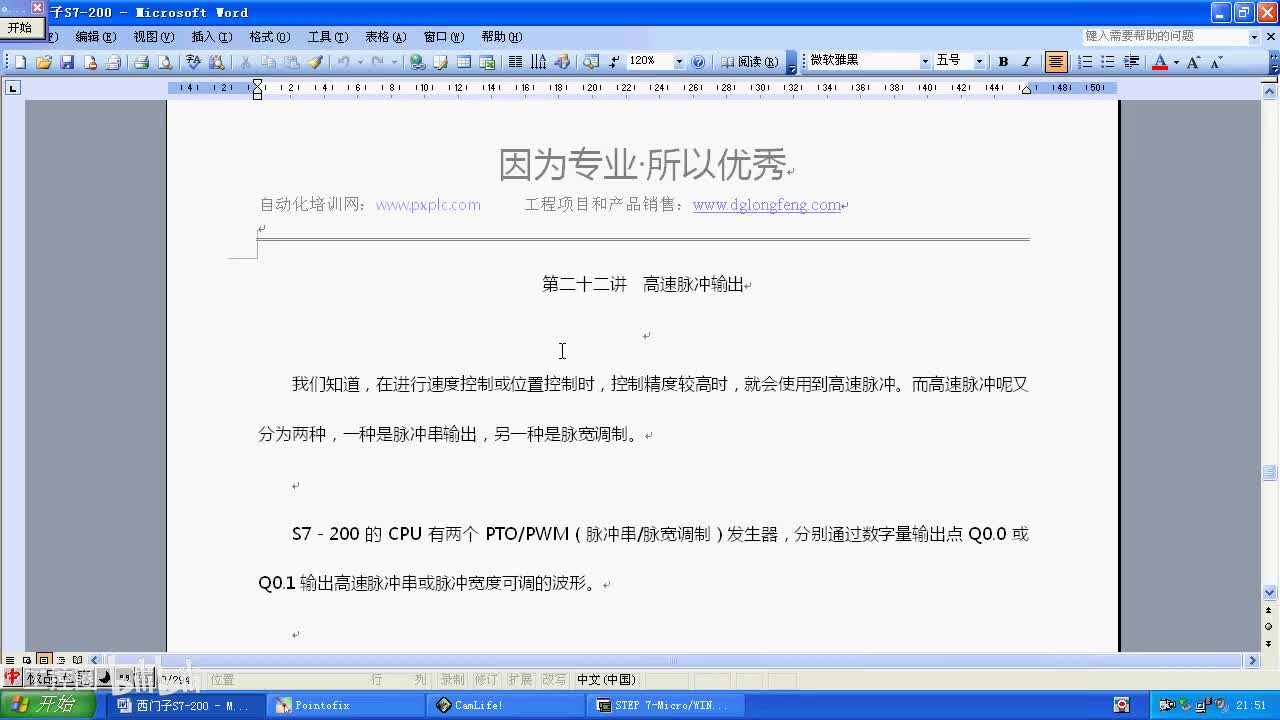The height and width of the screenshot is (720, 1280).
Task: Switch to CamLife! in the taskbar
Action: tap(507, 705)
